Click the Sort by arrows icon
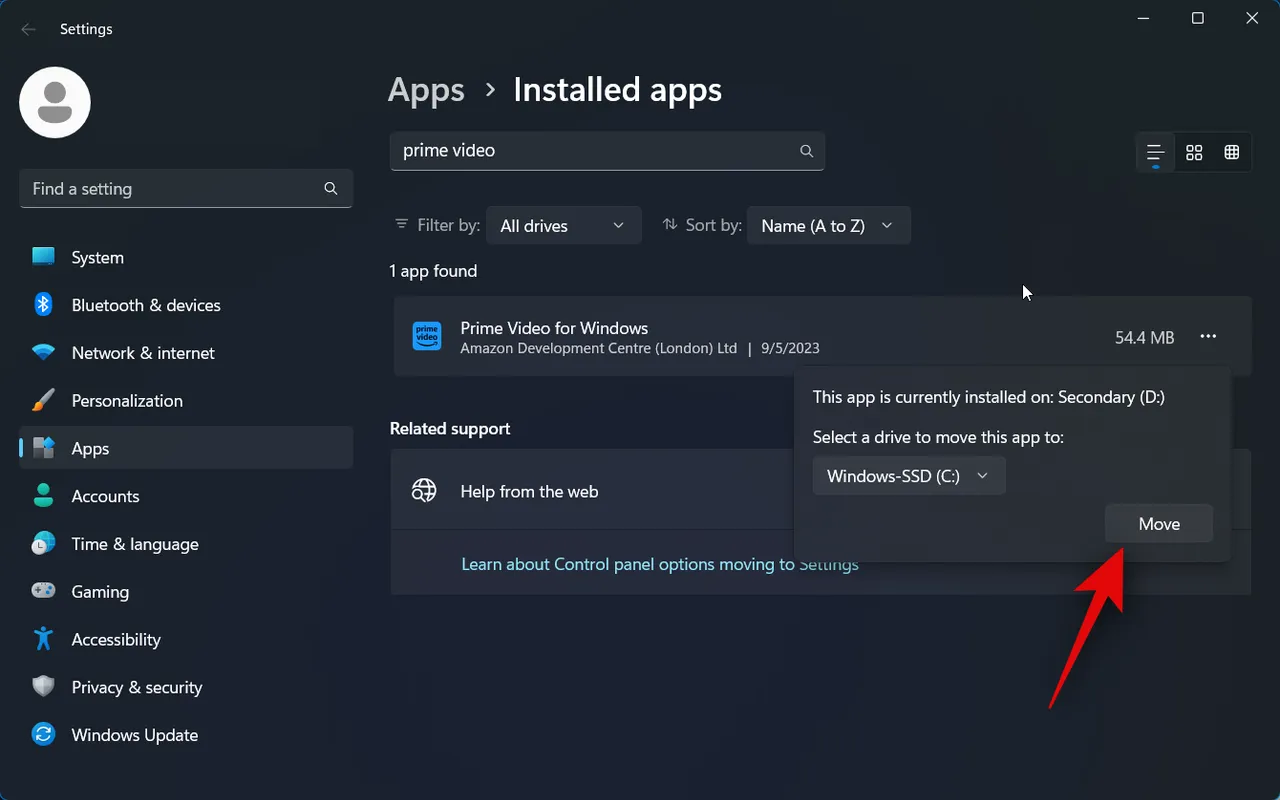 [670, 225]
